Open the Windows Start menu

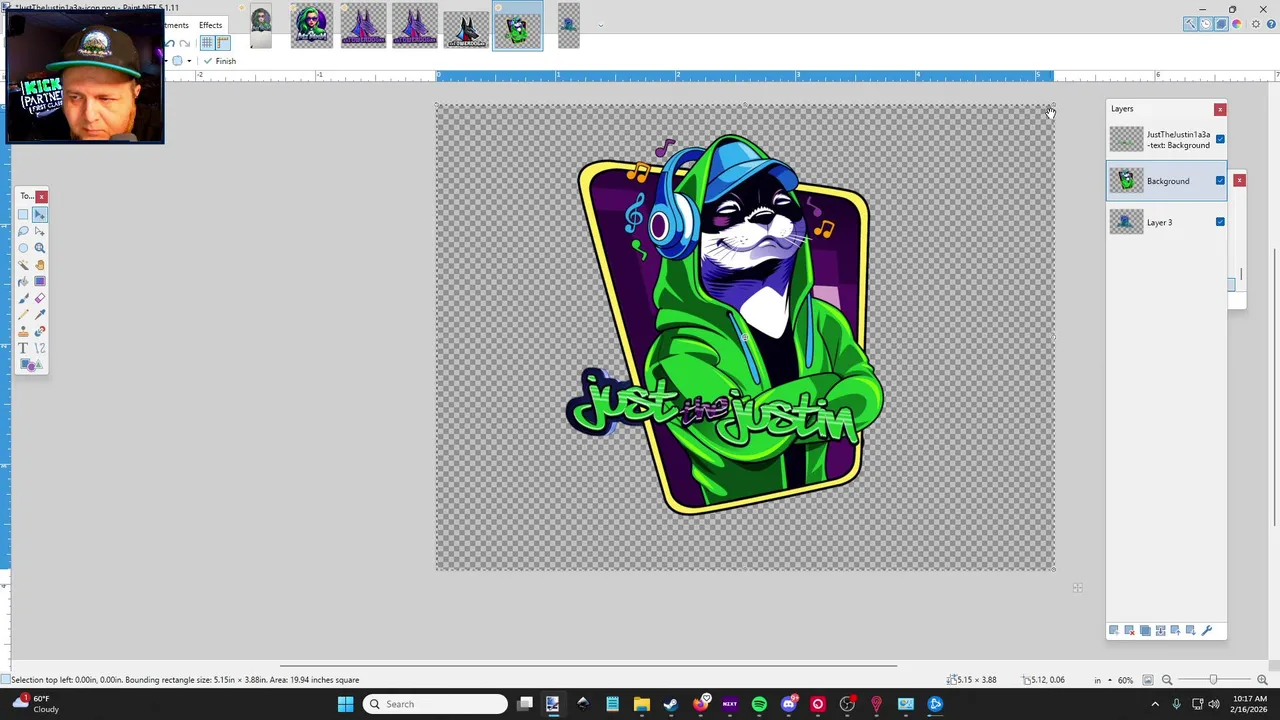tap(345, 704)
